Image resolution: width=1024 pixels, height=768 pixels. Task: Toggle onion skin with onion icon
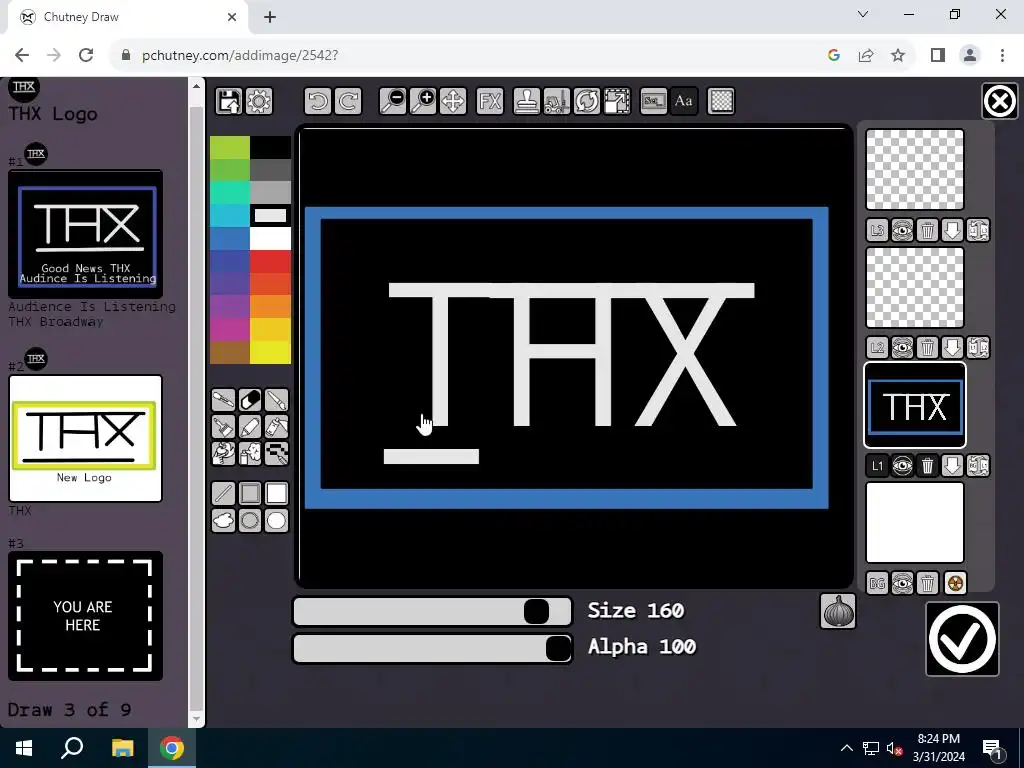click(838, 612)
